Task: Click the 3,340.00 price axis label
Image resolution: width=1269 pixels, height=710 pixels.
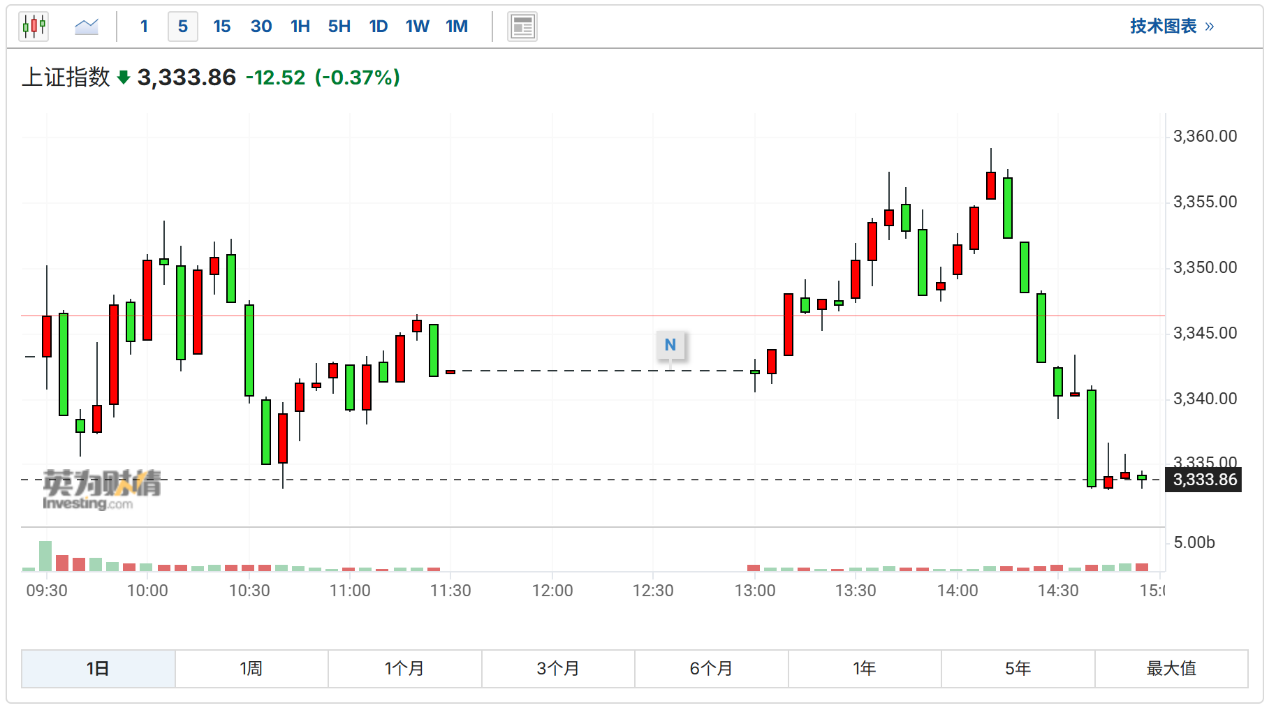Action: pos(1205,399)
